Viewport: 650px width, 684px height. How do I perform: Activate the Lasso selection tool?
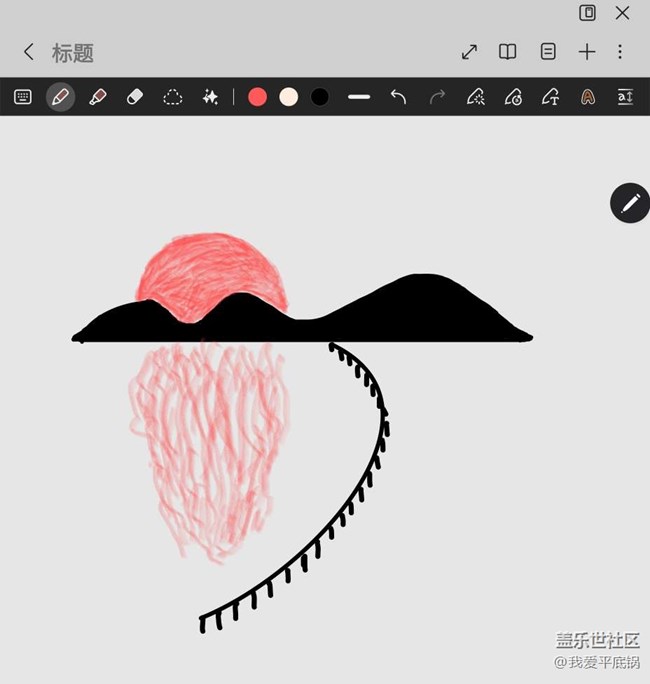click(x=173, y=97)
